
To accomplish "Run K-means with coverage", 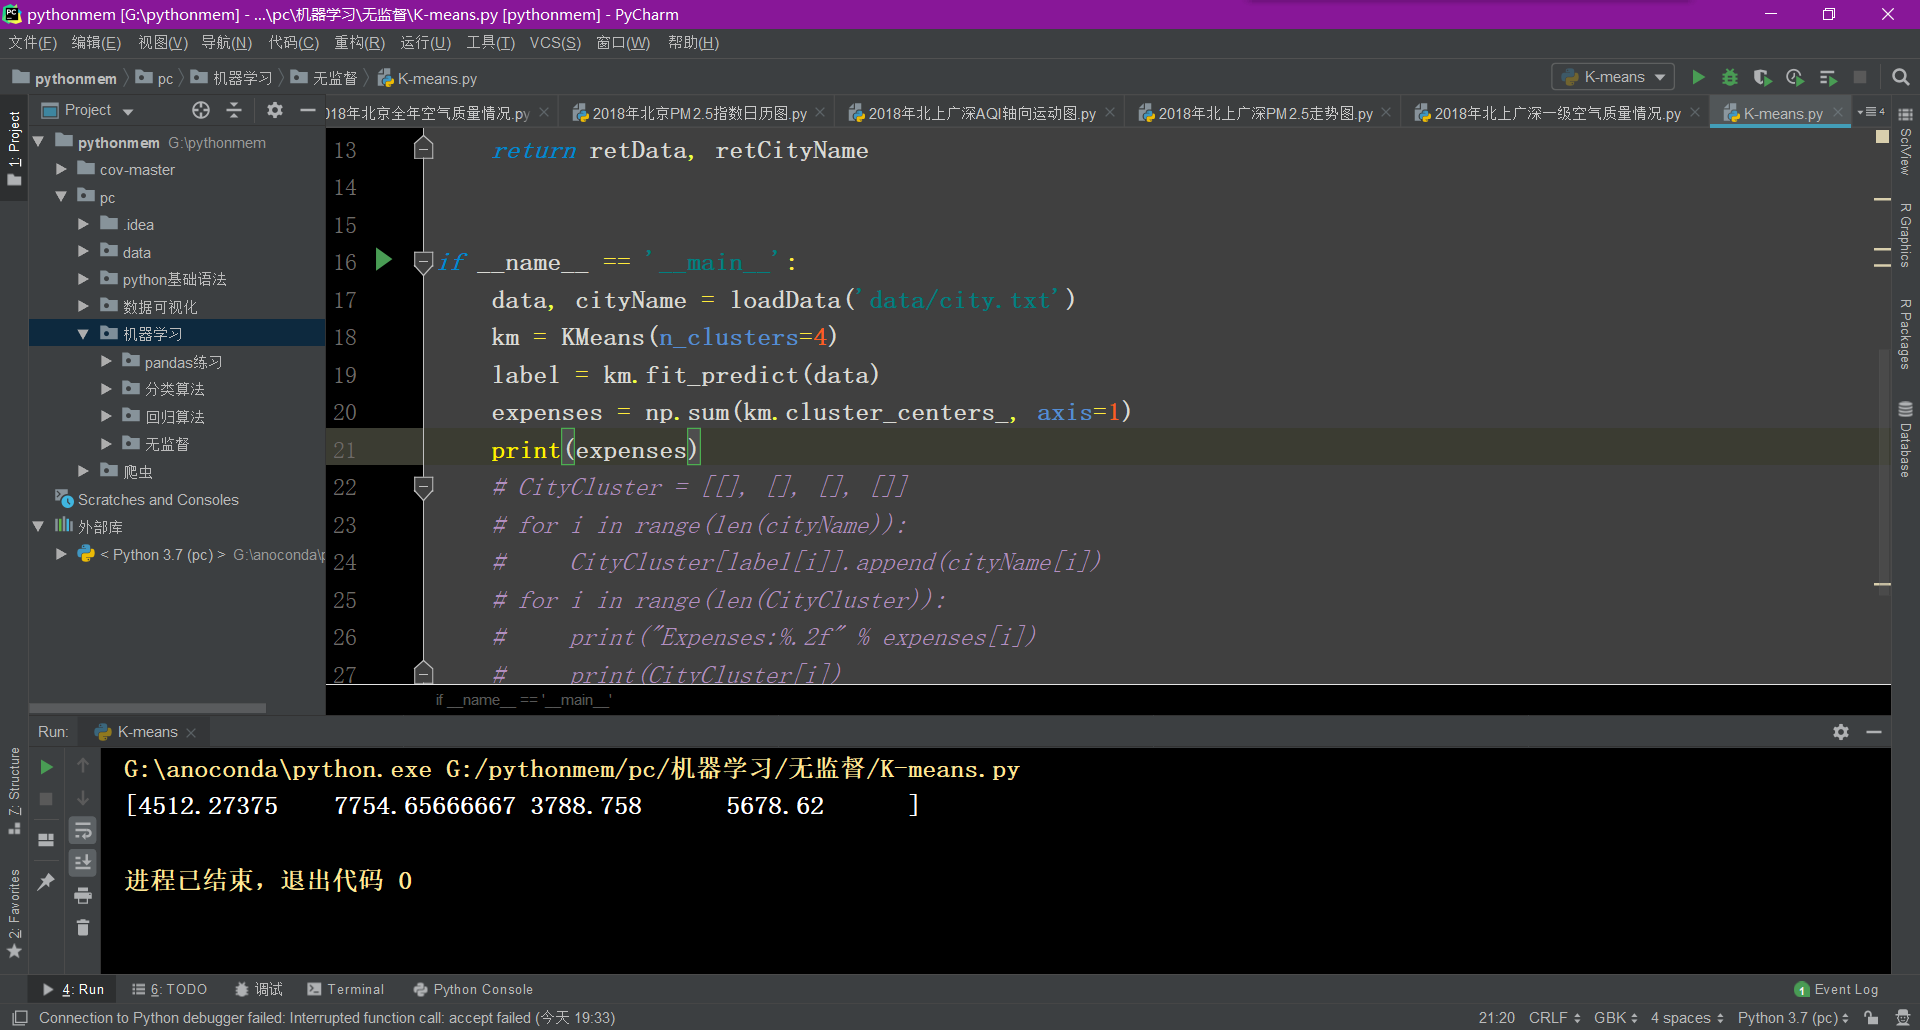I will pos(1762,77).
